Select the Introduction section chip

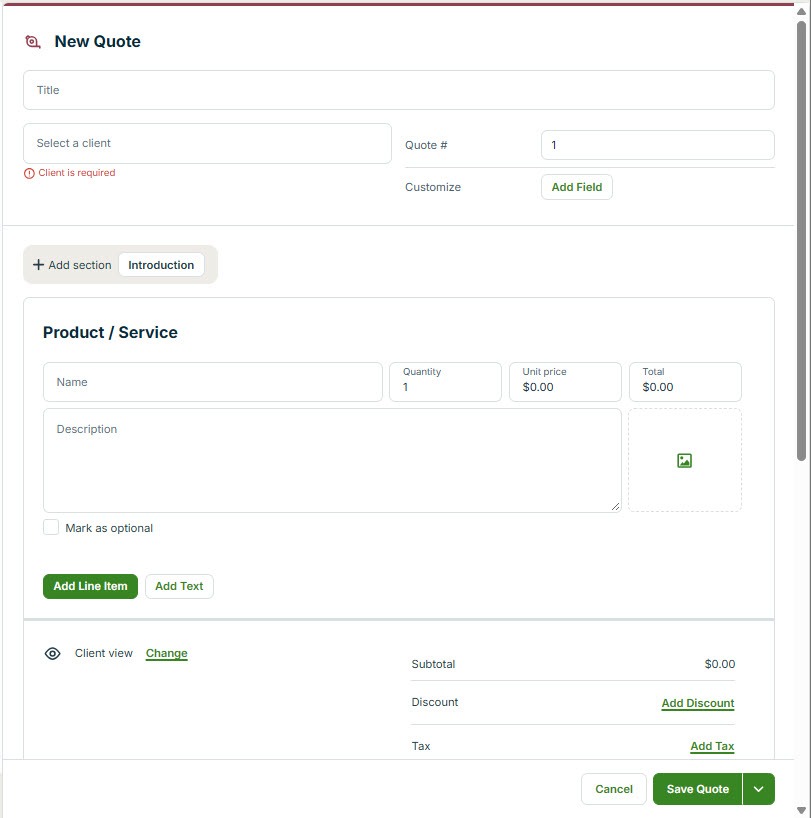coord(161,265)
